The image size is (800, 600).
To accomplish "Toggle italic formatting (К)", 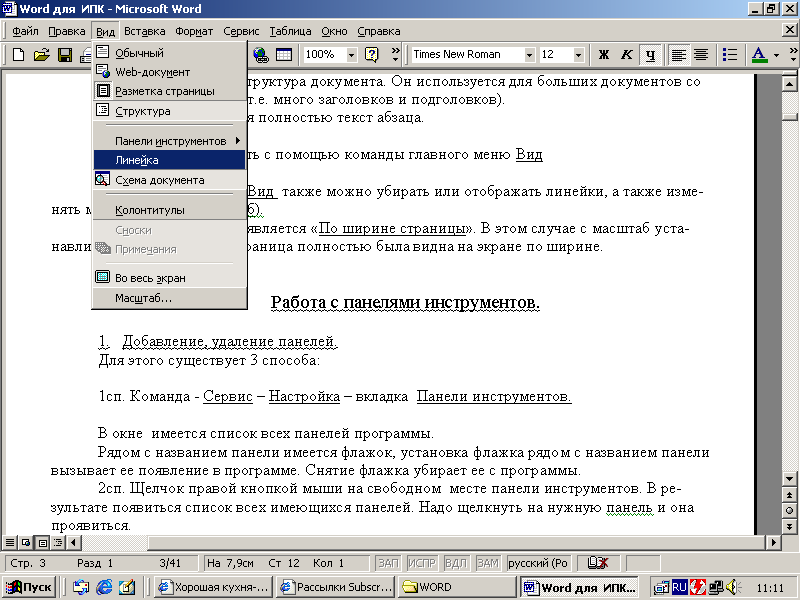I will click(x=627, y=54).
